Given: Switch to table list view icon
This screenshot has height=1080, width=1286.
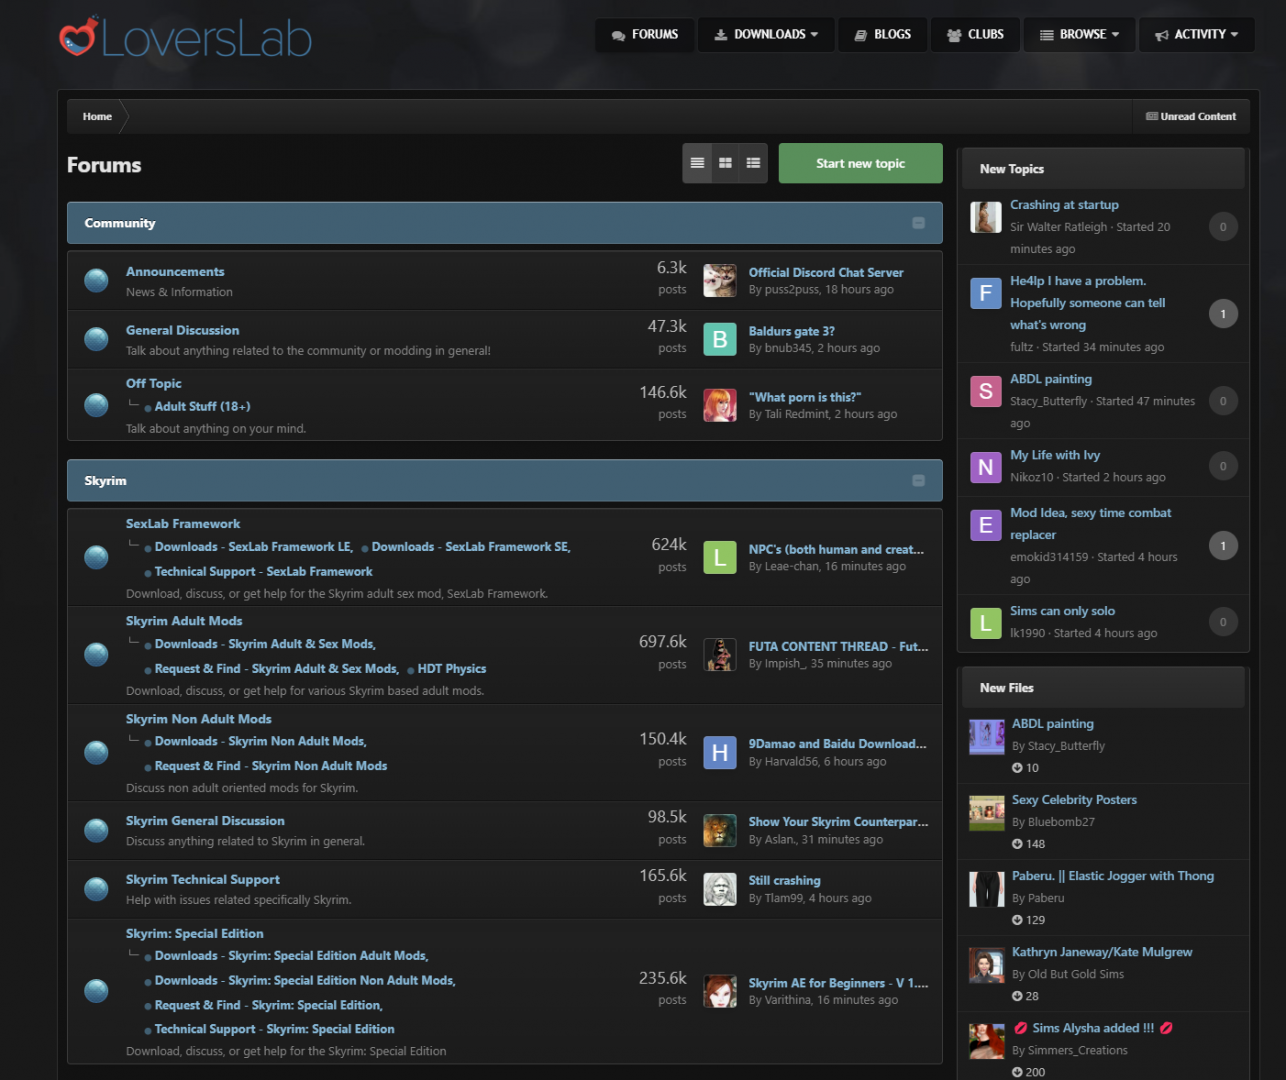Looking at the screenshot, I should [697, 163].
